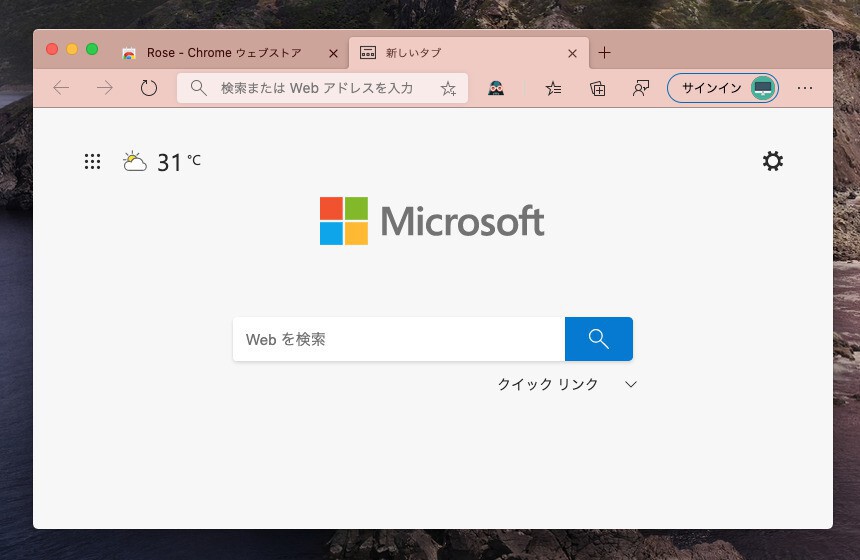This screenshot has width=860, height=560.
Task: Click the blue search magnifier button
Action: (598, 339)
